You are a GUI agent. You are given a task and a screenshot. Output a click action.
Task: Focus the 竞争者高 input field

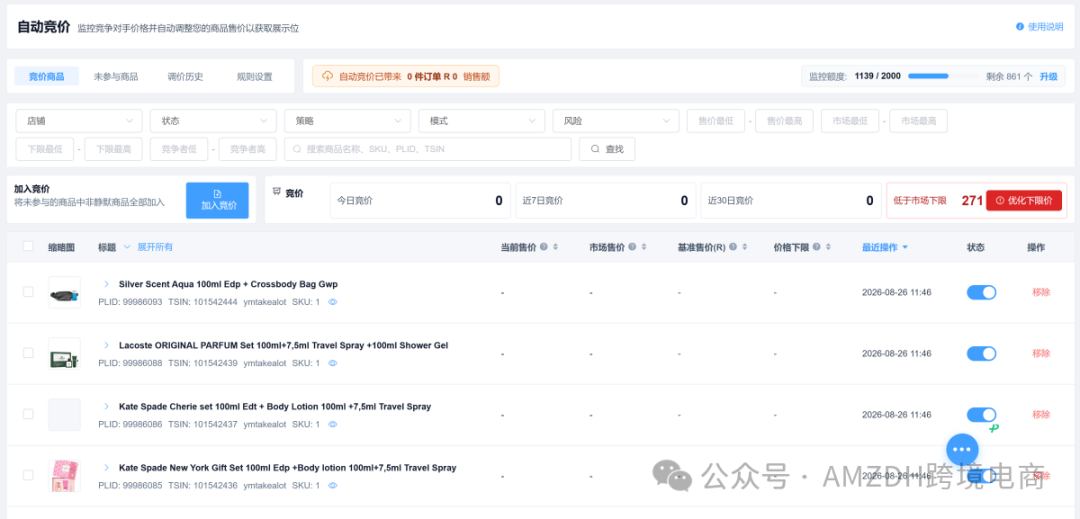click(247, 149)
